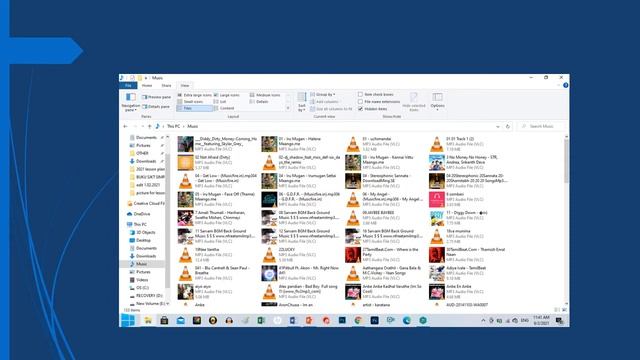This screenshot has height=360, width=640.
Task: Open Excel from the taskbar
Action: [x=261, y=321]
